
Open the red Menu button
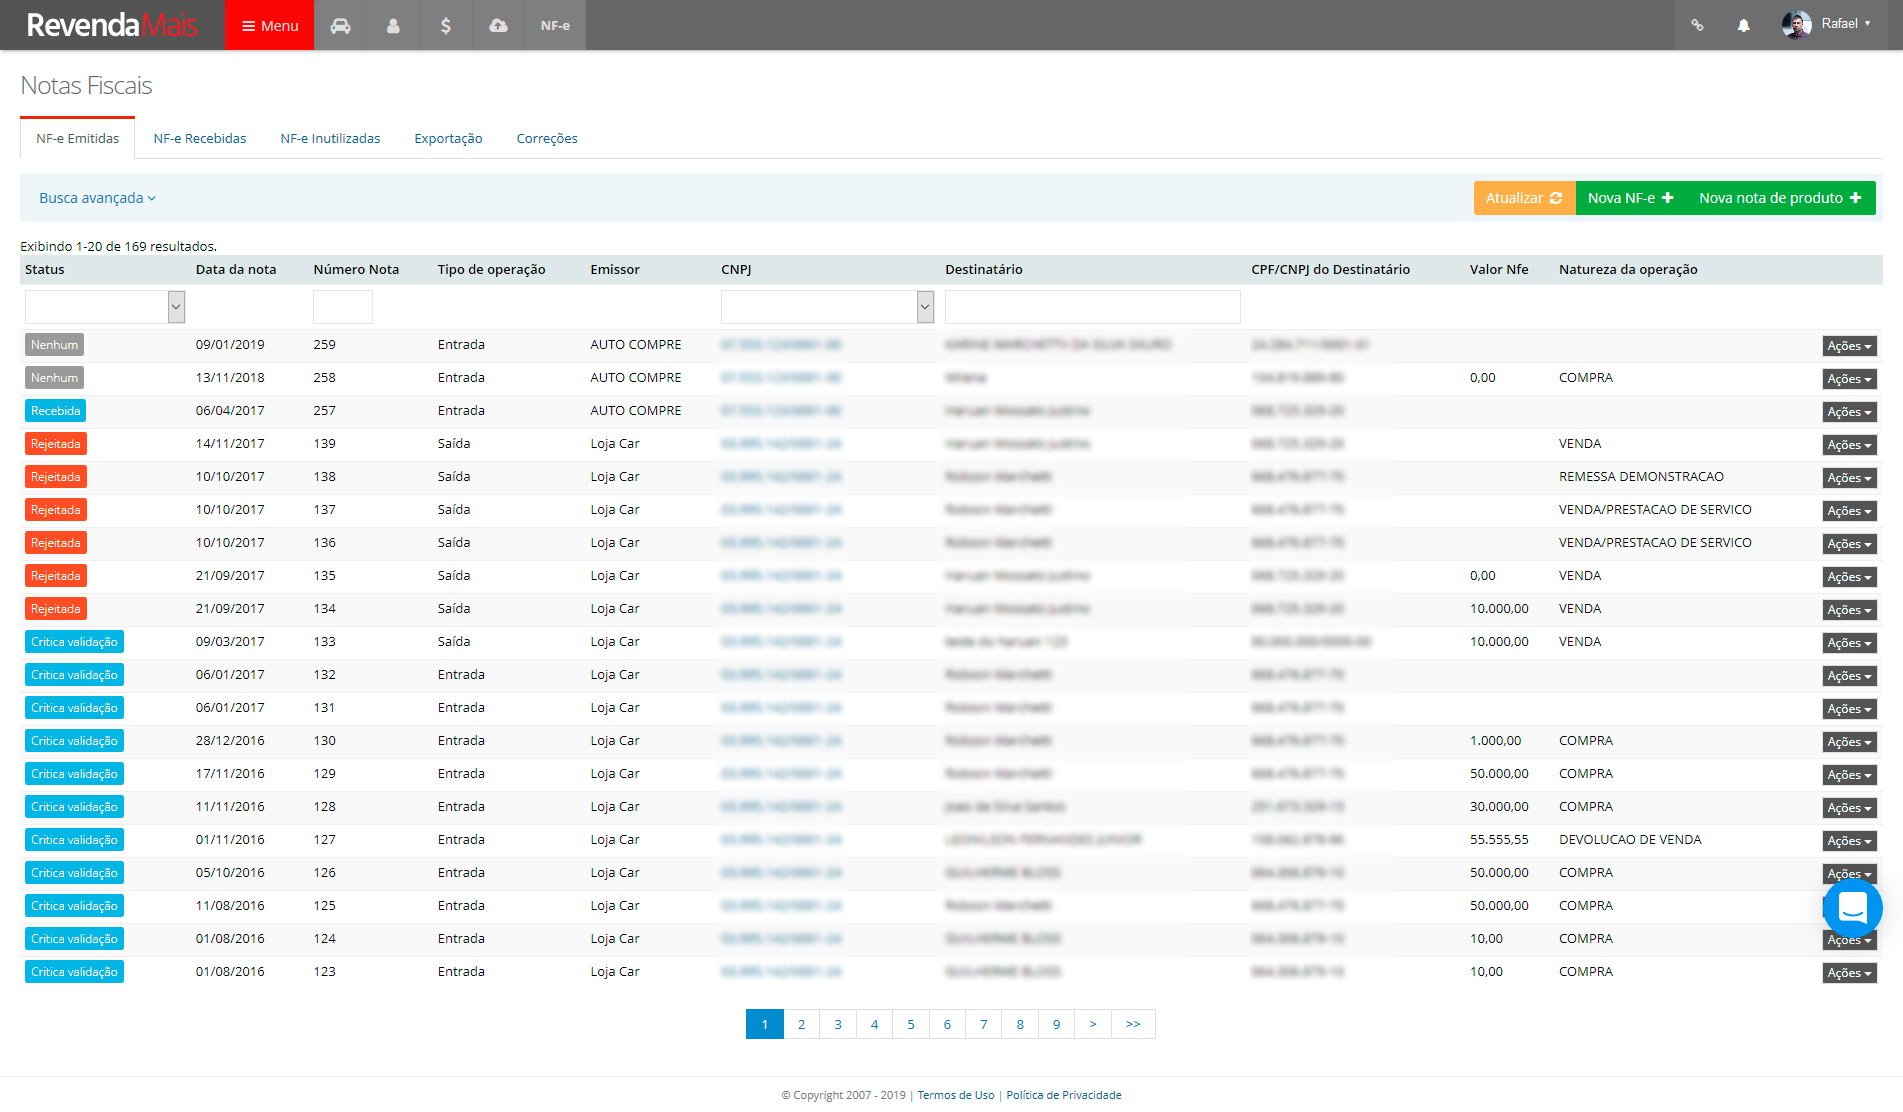(270, 25)
